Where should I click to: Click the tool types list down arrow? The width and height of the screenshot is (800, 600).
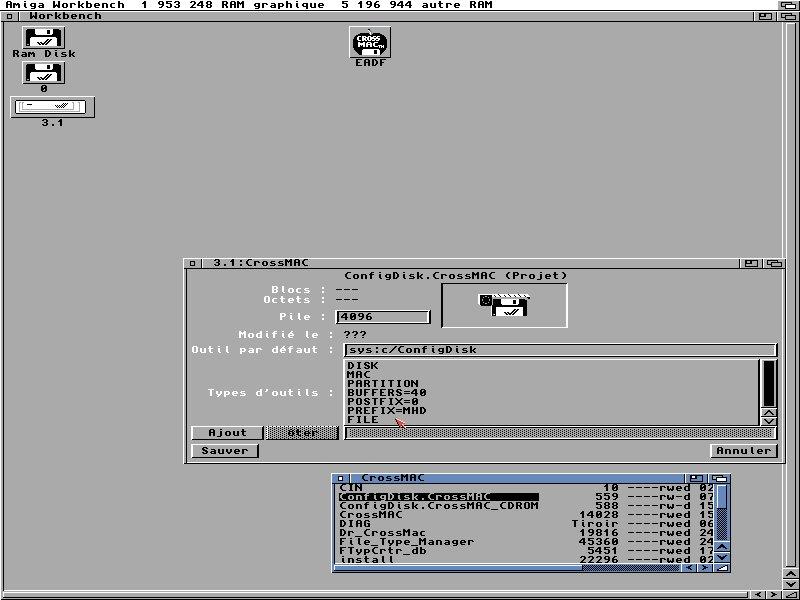(x=769, y=421)
